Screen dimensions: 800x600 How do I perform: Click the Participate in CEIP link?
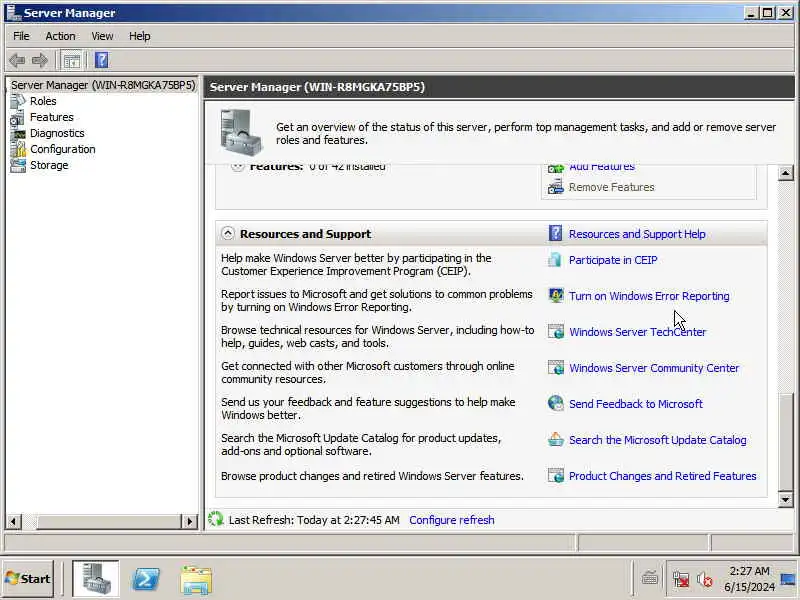point(613,260)
